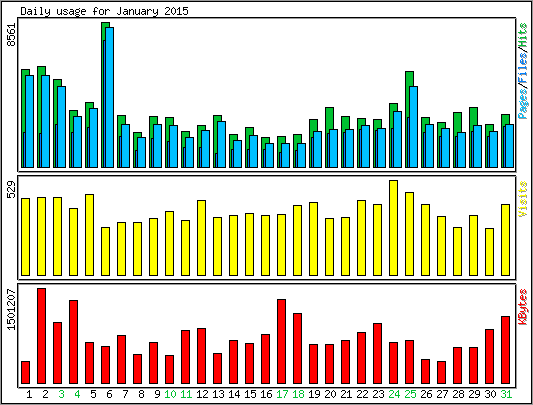Select day label 7 on x-axis
Screen dimensions: 533x405
click(125, 394)
